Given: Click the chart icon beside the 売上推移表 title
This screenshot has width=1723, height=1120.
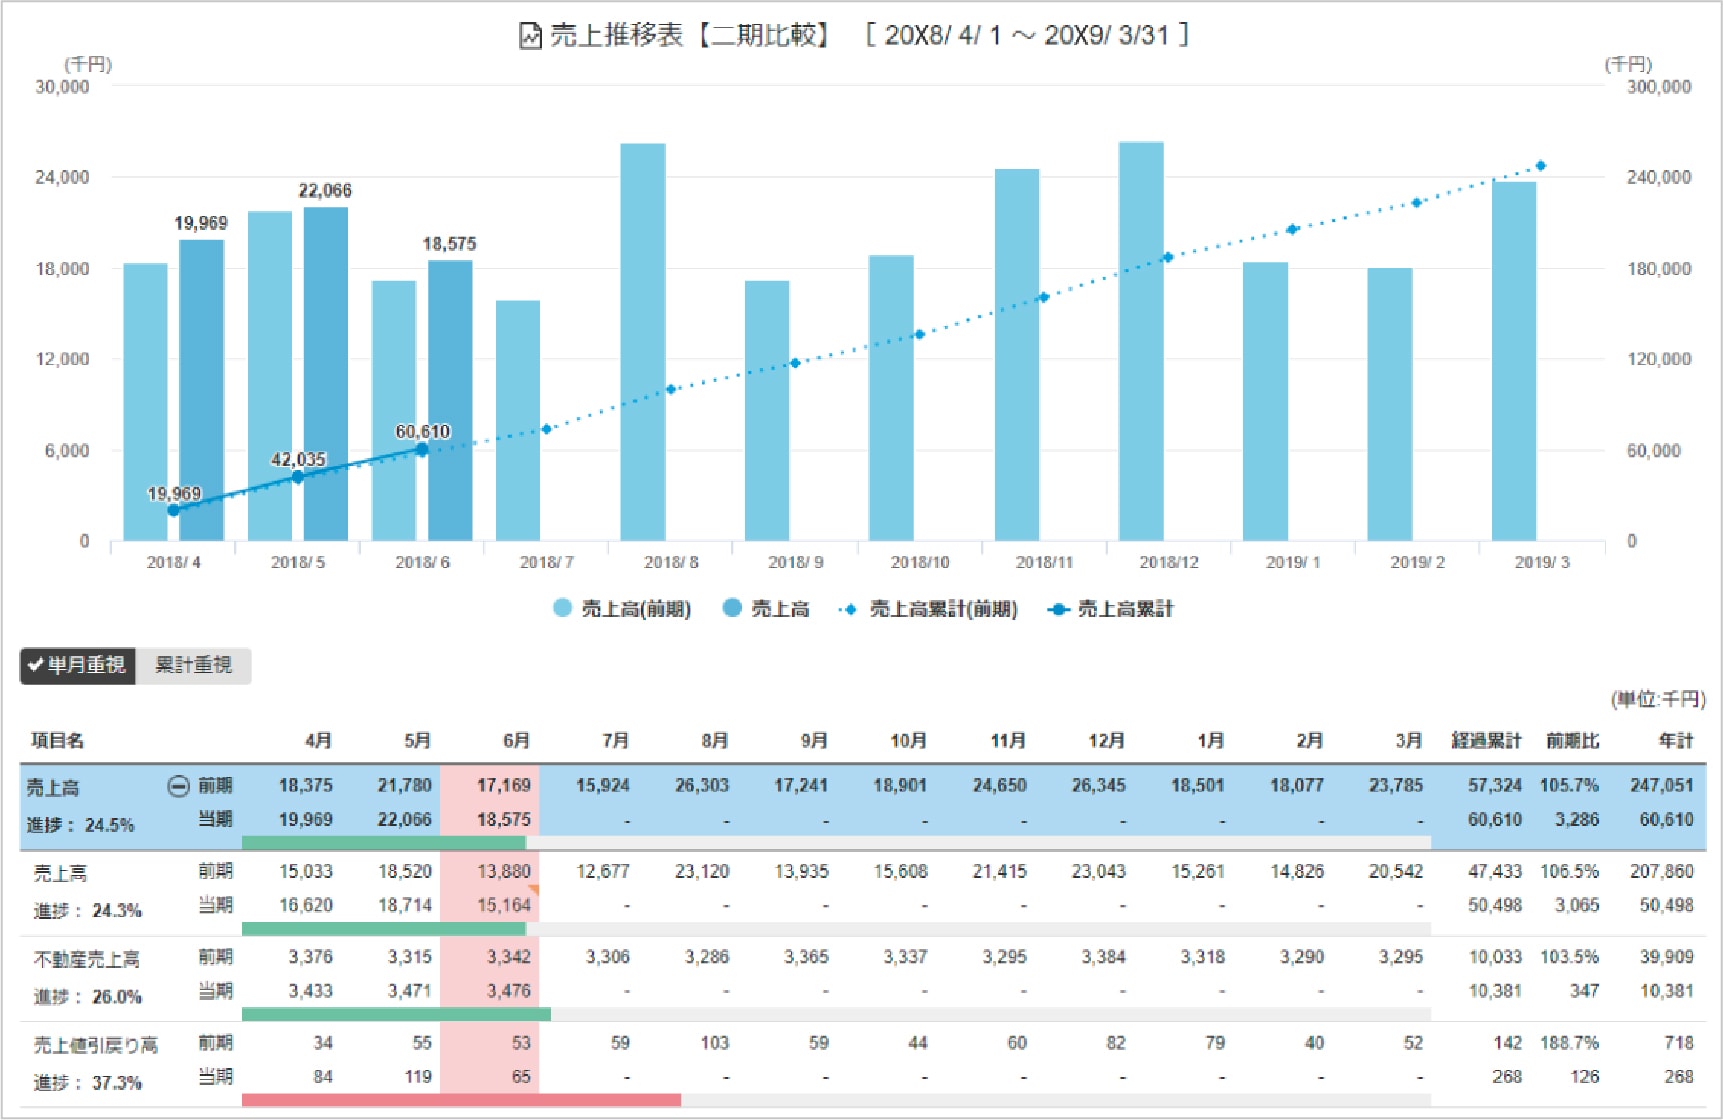Looking at the screenshot, I should pyautogui.click(x=530, y=36).
